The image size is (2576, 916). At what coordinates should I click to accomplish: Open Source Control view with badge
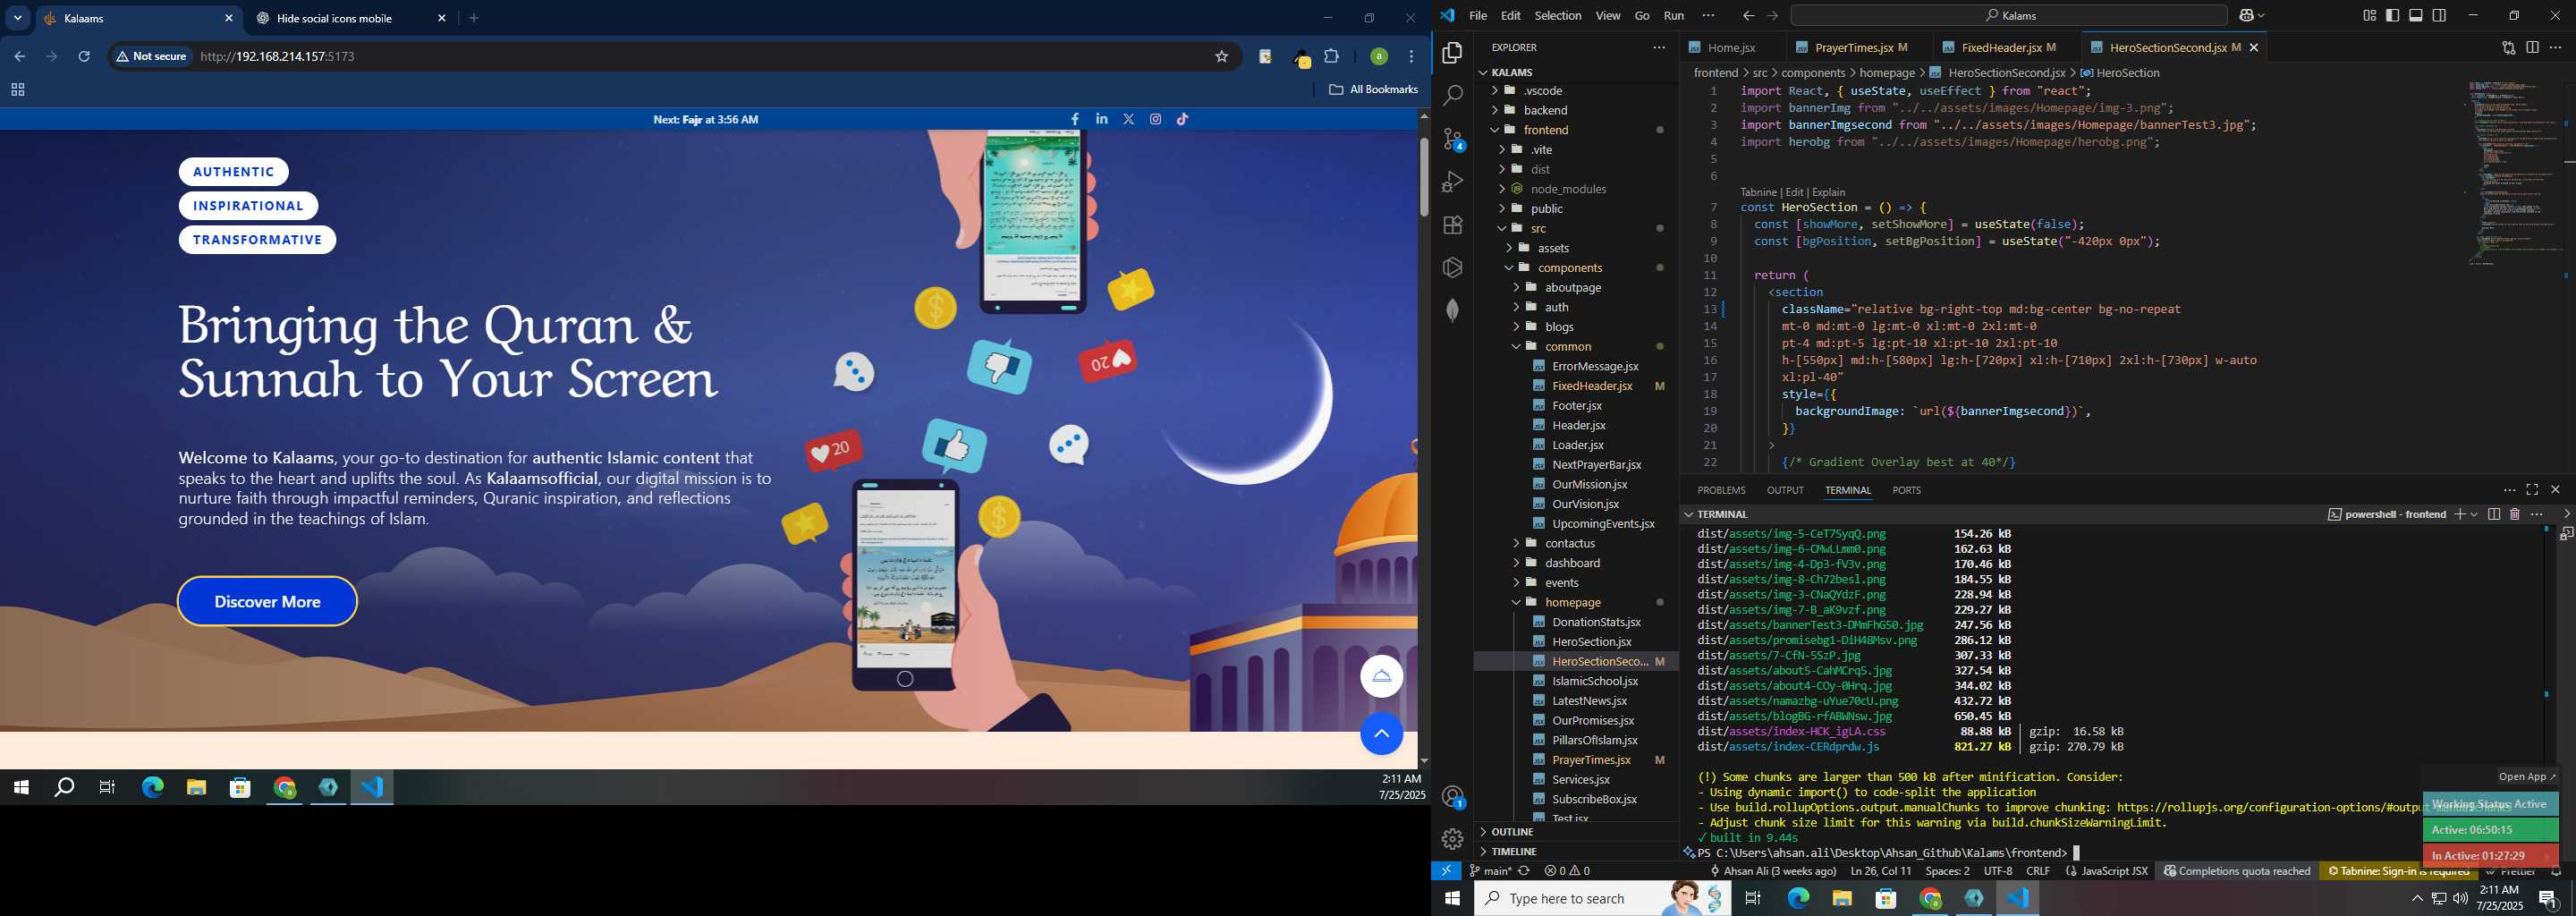coord(1452,139)
